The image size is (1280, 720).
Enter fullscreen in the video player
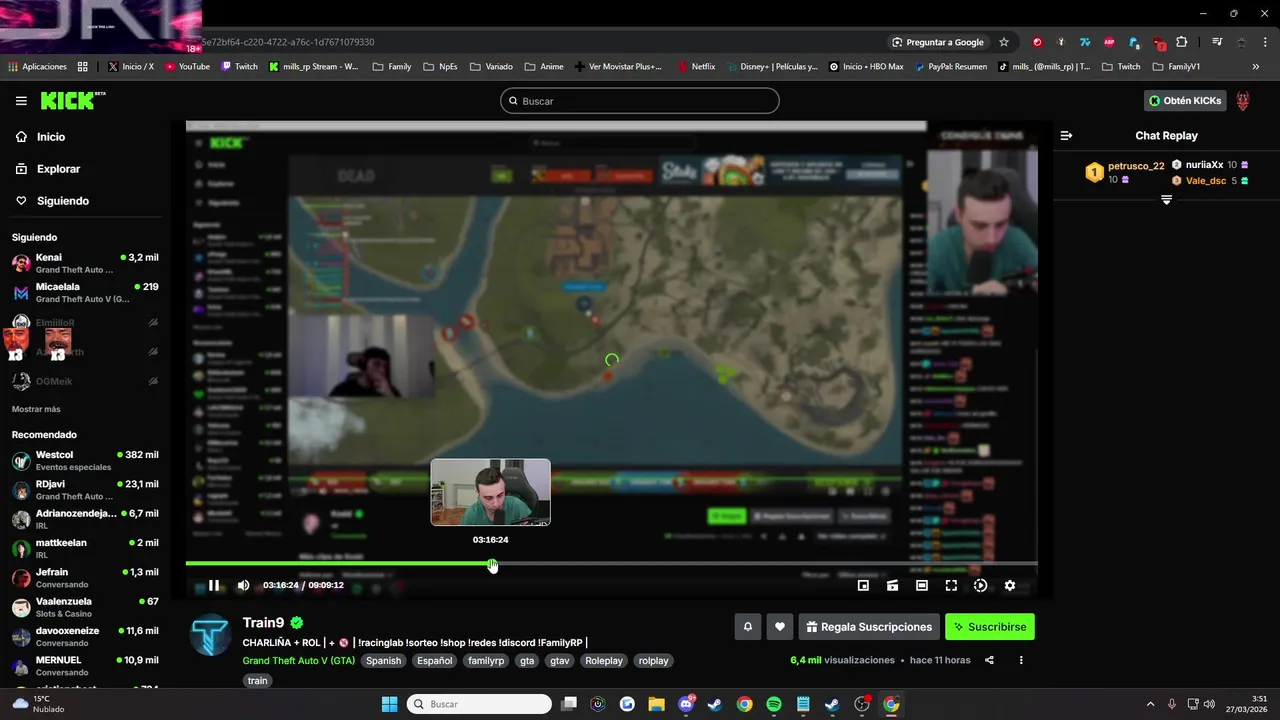pos(951,586)
